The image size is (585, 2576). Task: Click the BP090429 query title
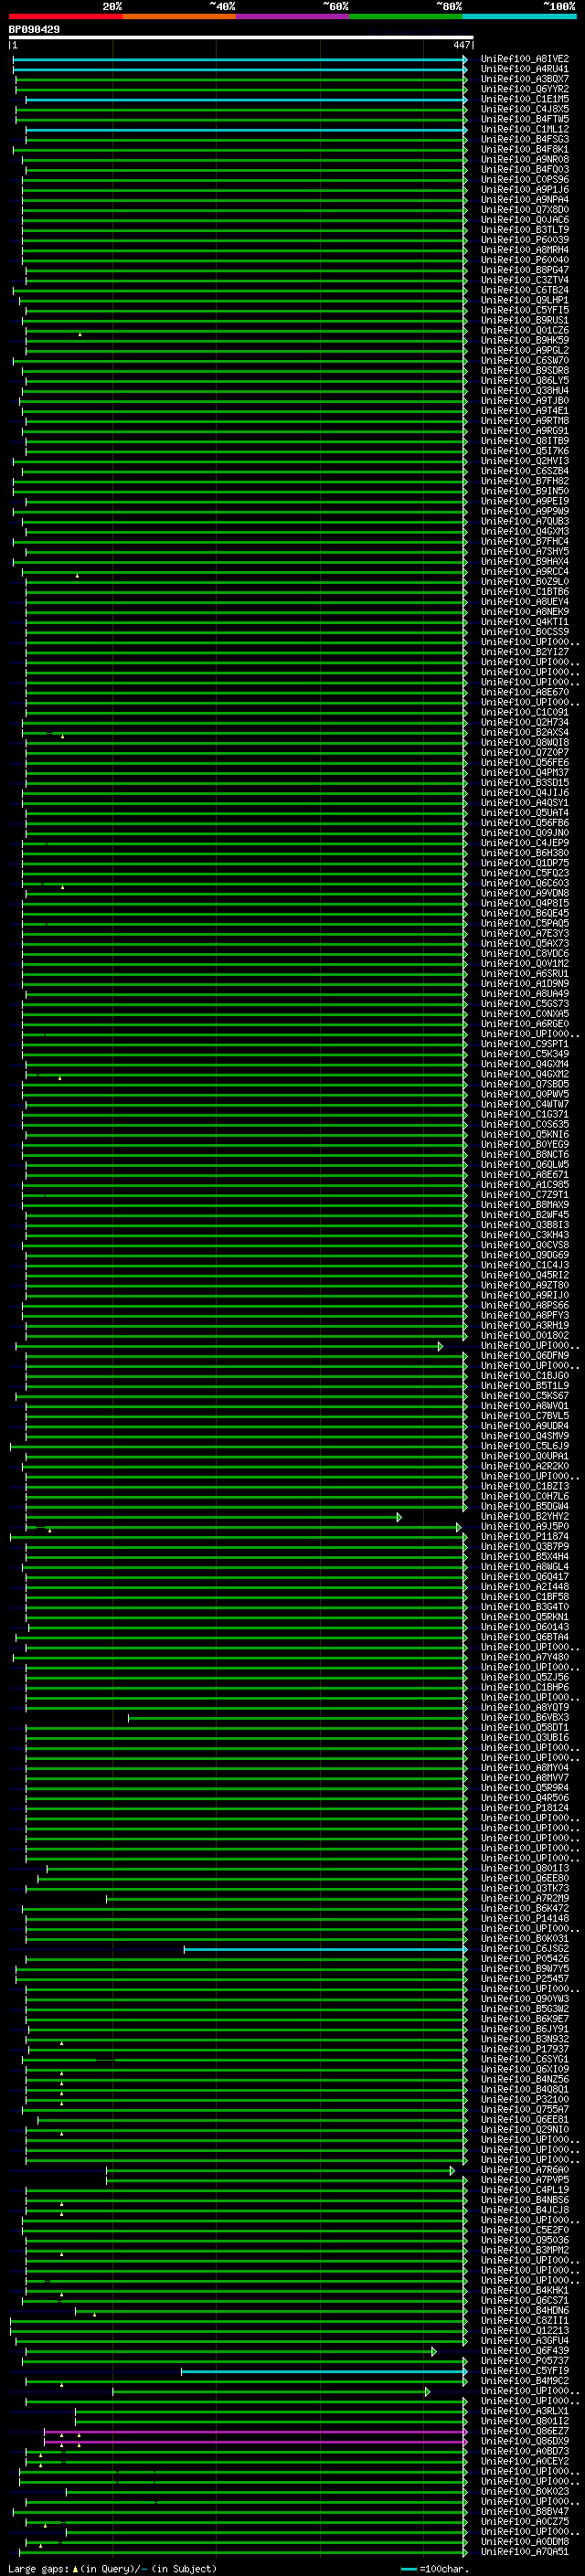click(x=34, y=30)
